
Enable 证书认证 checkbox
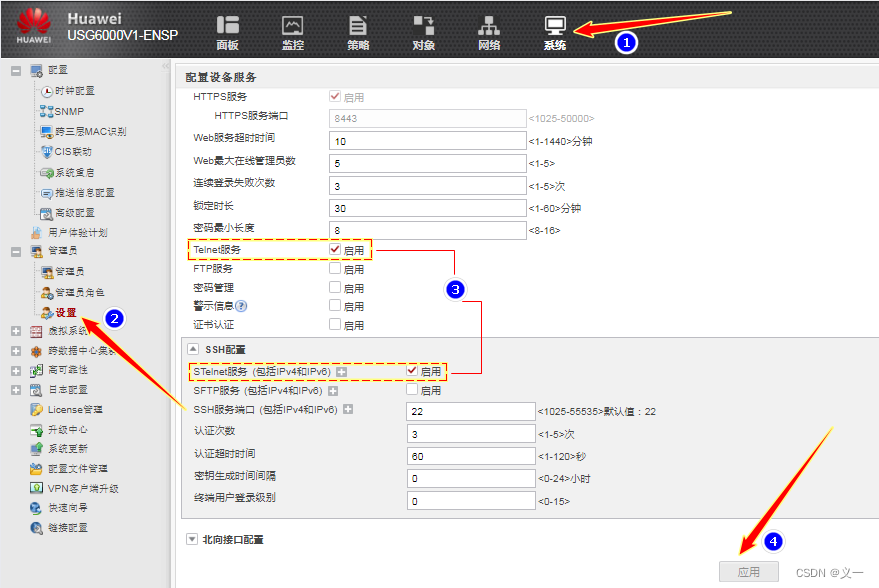pos(335,324)
